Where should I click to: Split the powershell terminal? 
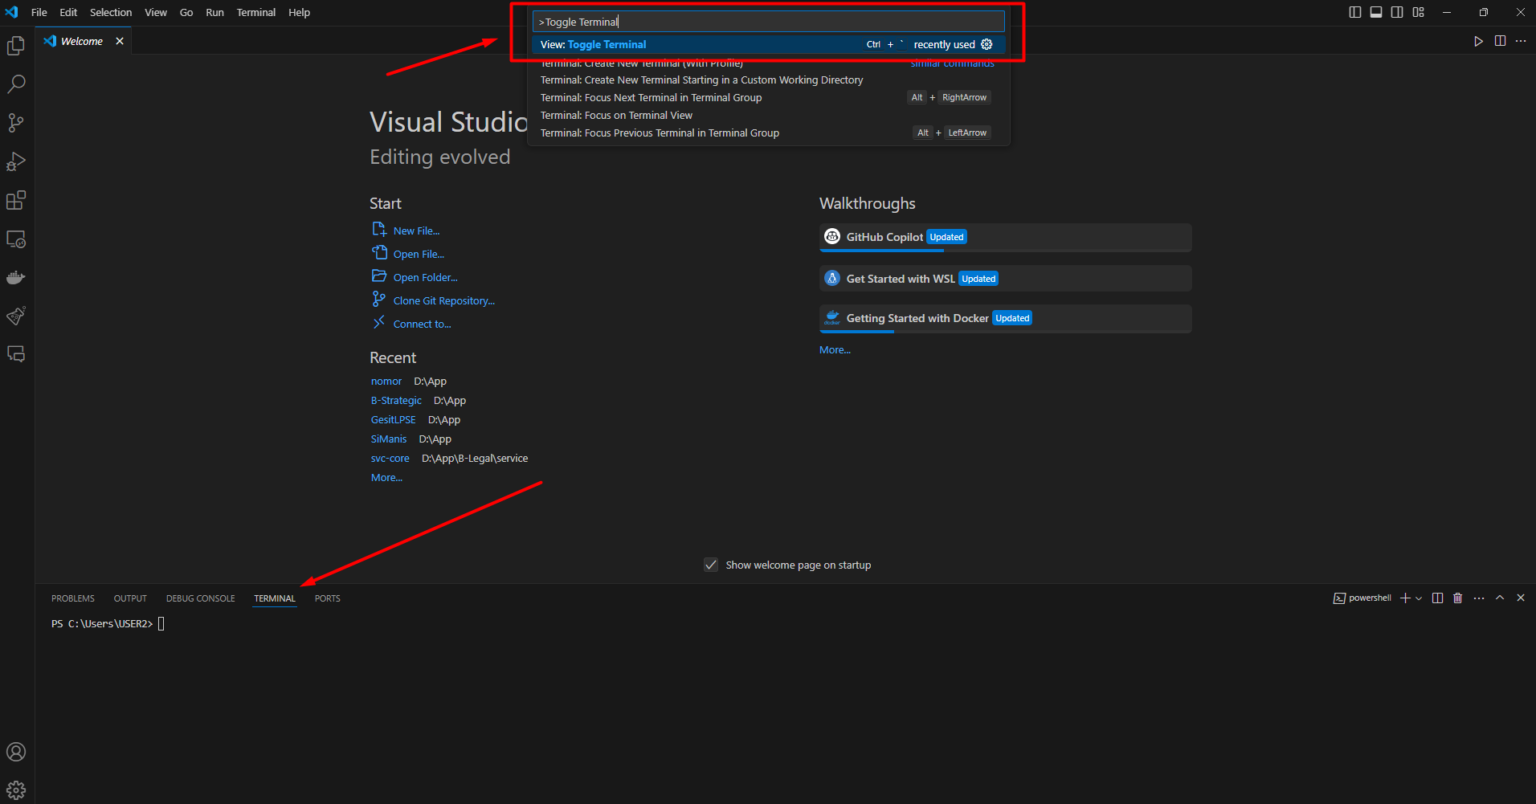(1437, 597)
